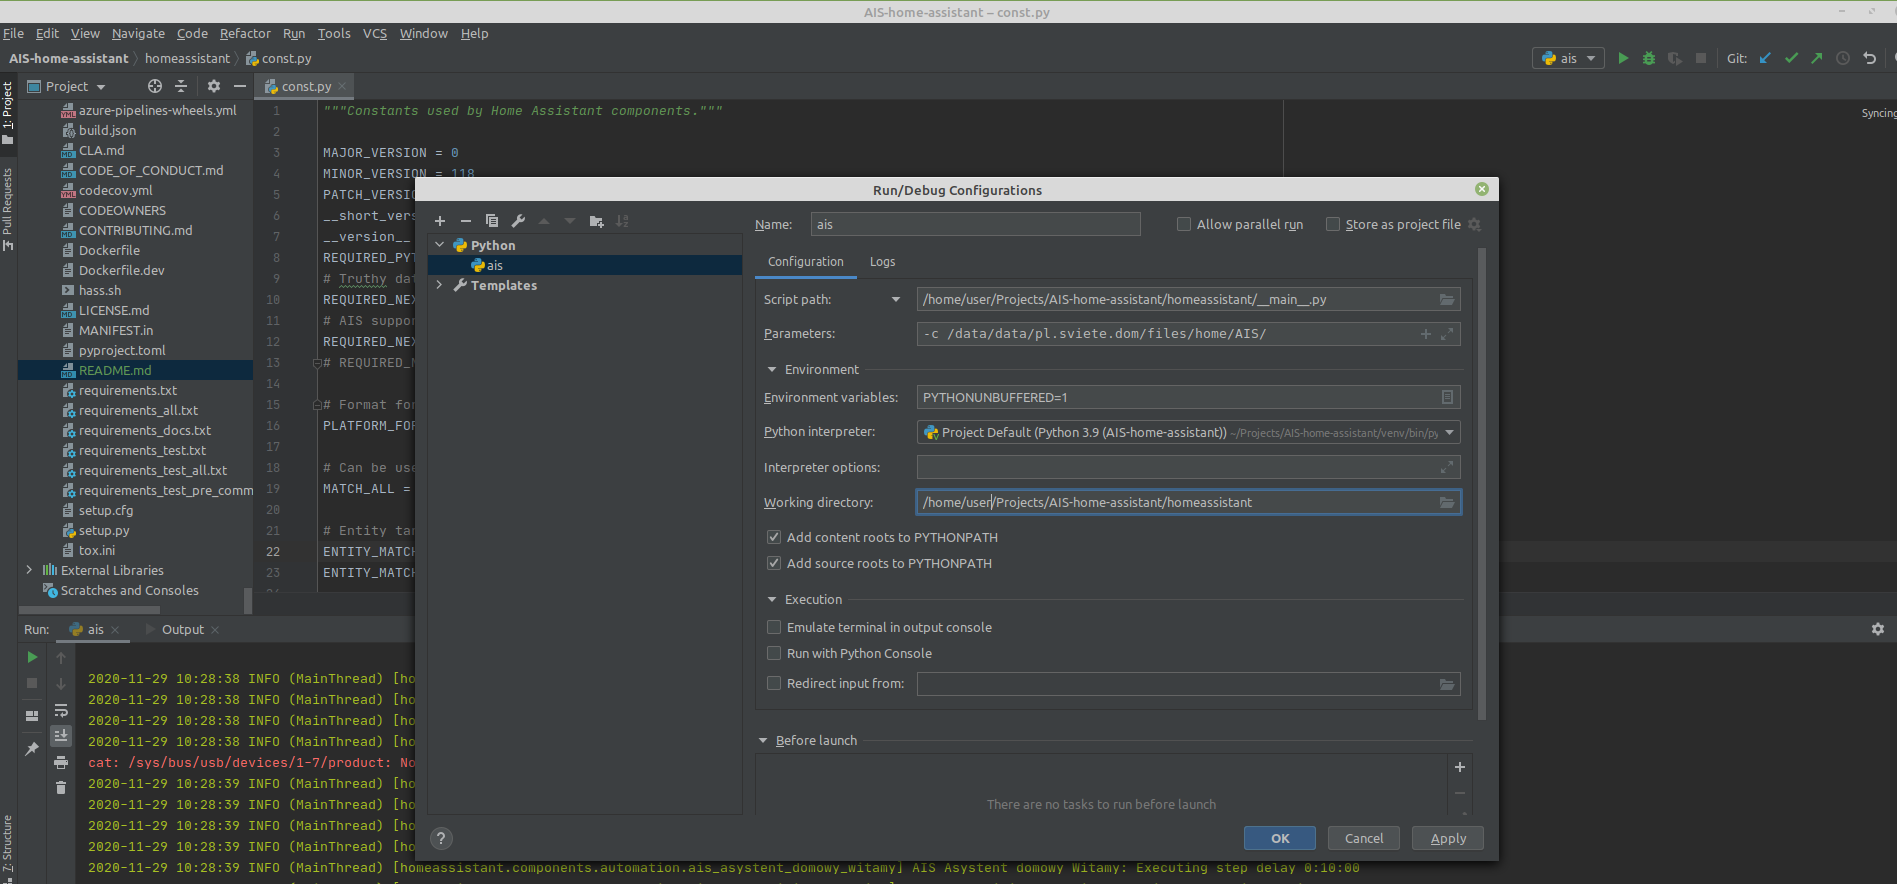Copy configuration icon in dialog toolbar

(x=492, y=221)
